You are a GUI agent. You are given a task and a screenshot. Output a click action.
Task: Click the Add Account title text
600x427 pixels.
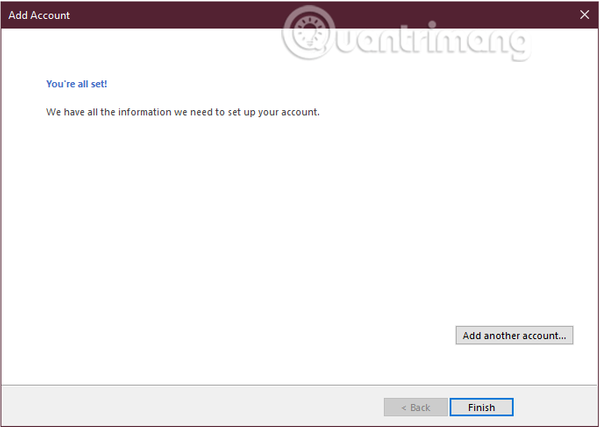click(x=39, y=15)
